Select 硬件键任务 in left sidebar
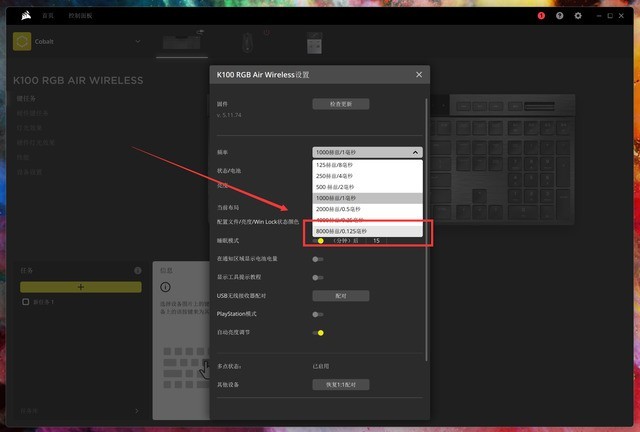 32,113
